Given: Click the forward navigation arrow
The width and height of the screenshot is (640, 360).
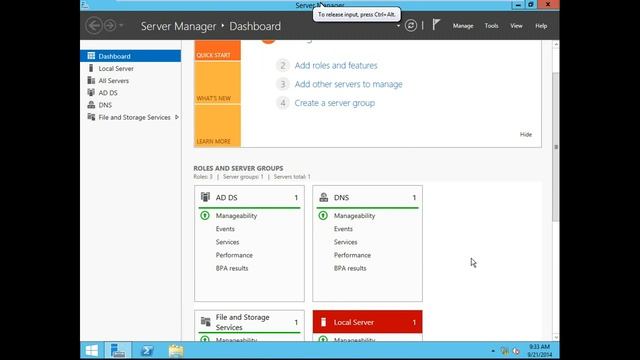Looking at the screenshot, I should [x=109, y=26].
